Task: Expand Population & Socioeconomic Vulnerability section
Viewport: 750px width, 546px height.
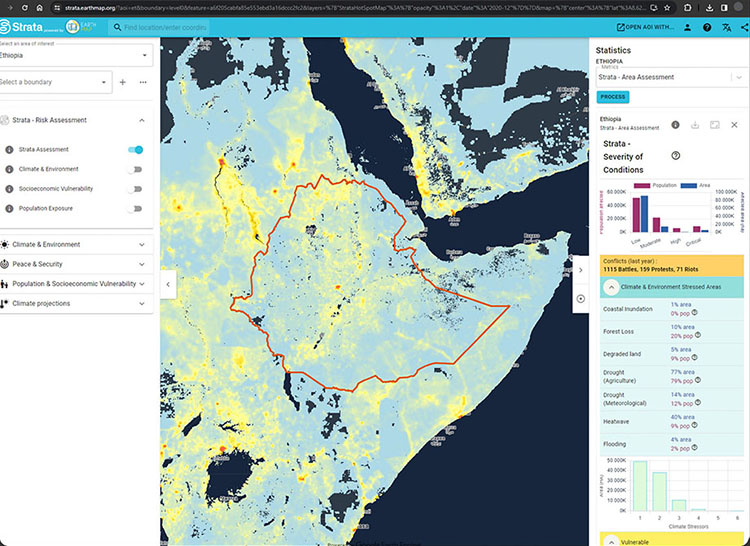Action: (x=76, y=284)
